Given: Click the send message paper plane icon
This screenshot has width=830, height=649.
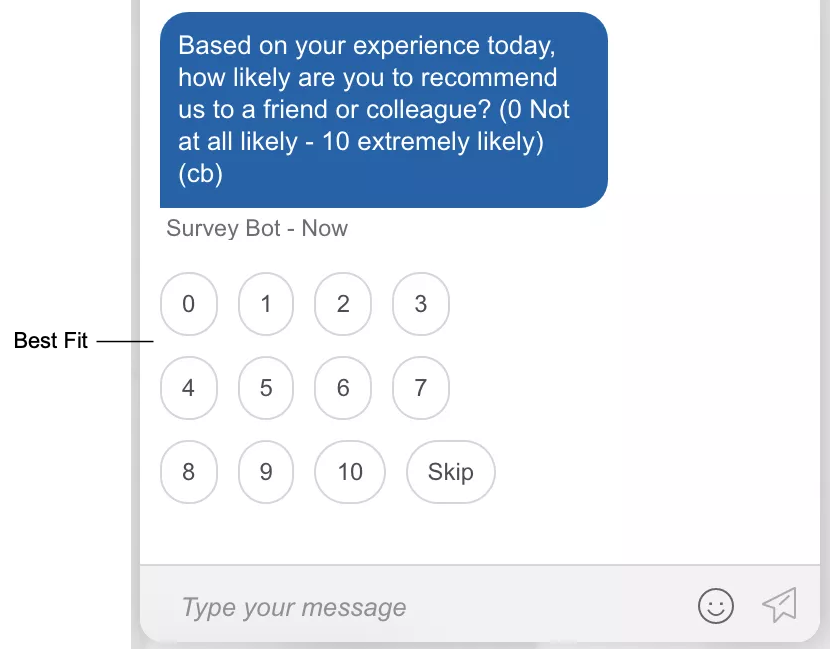Looking at the screenshot, I should tap(781, 604).
